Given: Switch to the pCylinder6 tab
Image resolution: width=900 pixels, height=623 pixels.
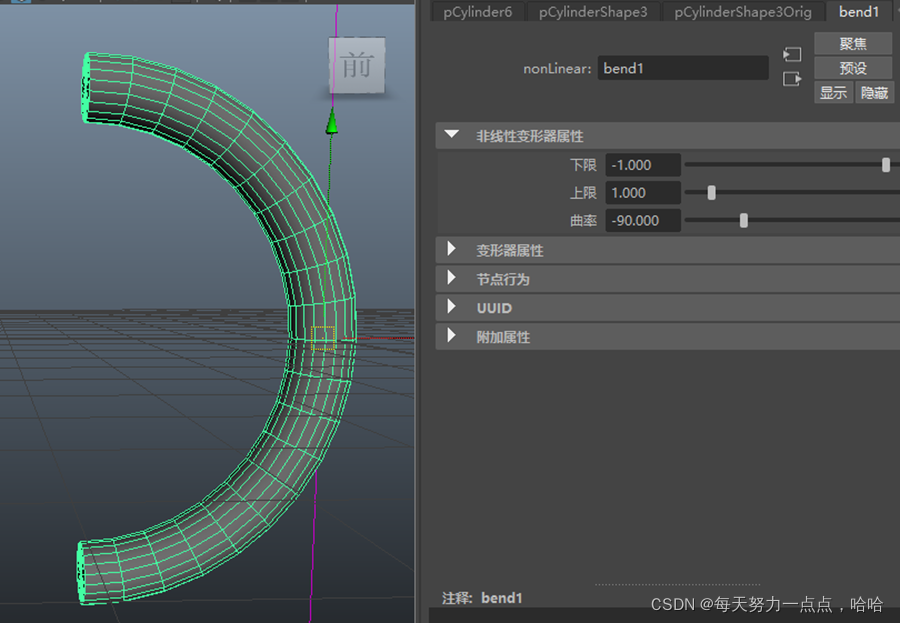Looking at the screenshot, I should coord(478,11).
